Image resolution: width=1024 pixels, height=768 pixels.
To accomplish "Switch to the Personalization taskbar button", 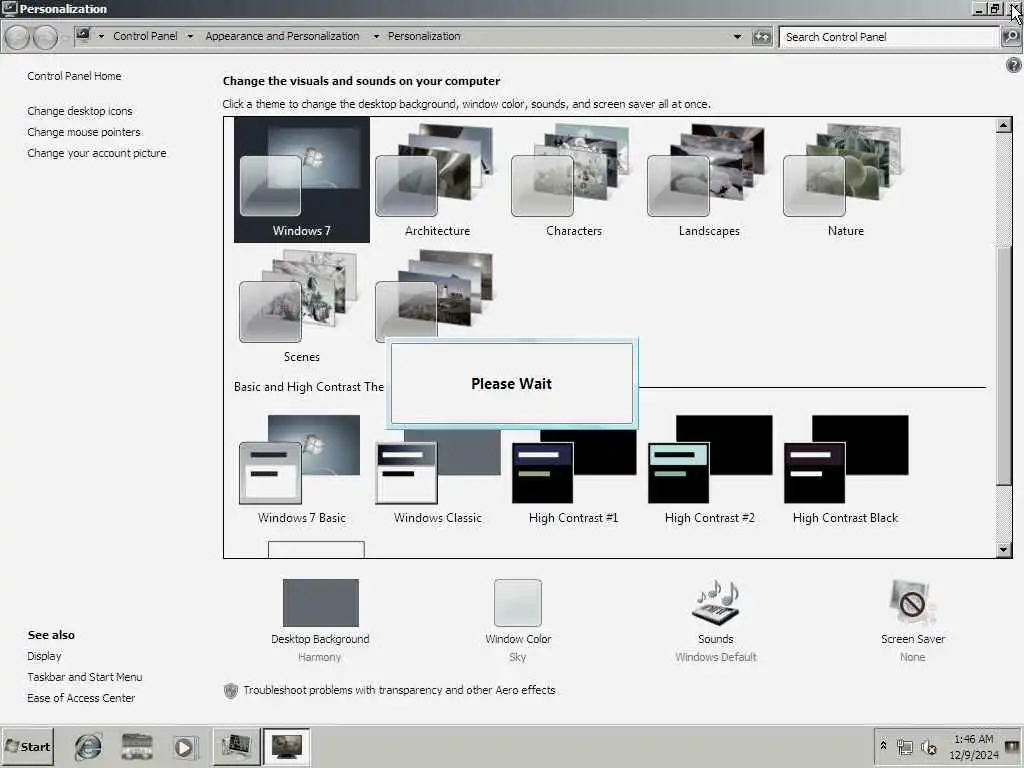I will tap(286, 746).
